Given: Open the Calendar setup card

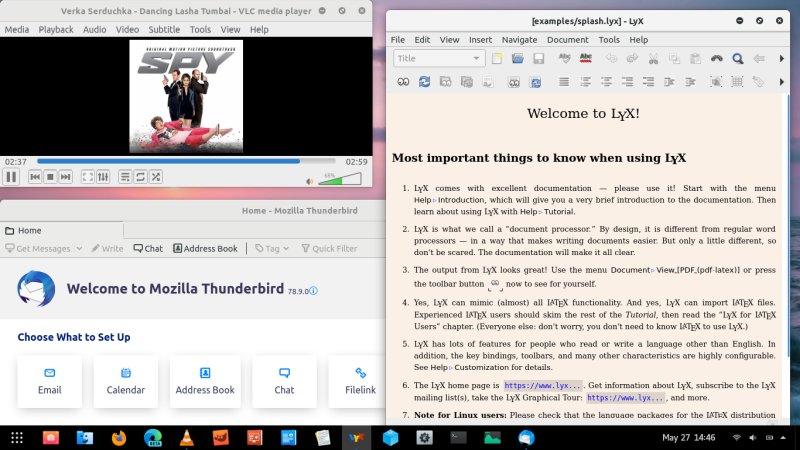Looking at the screenshot, I should click(126, 381).
